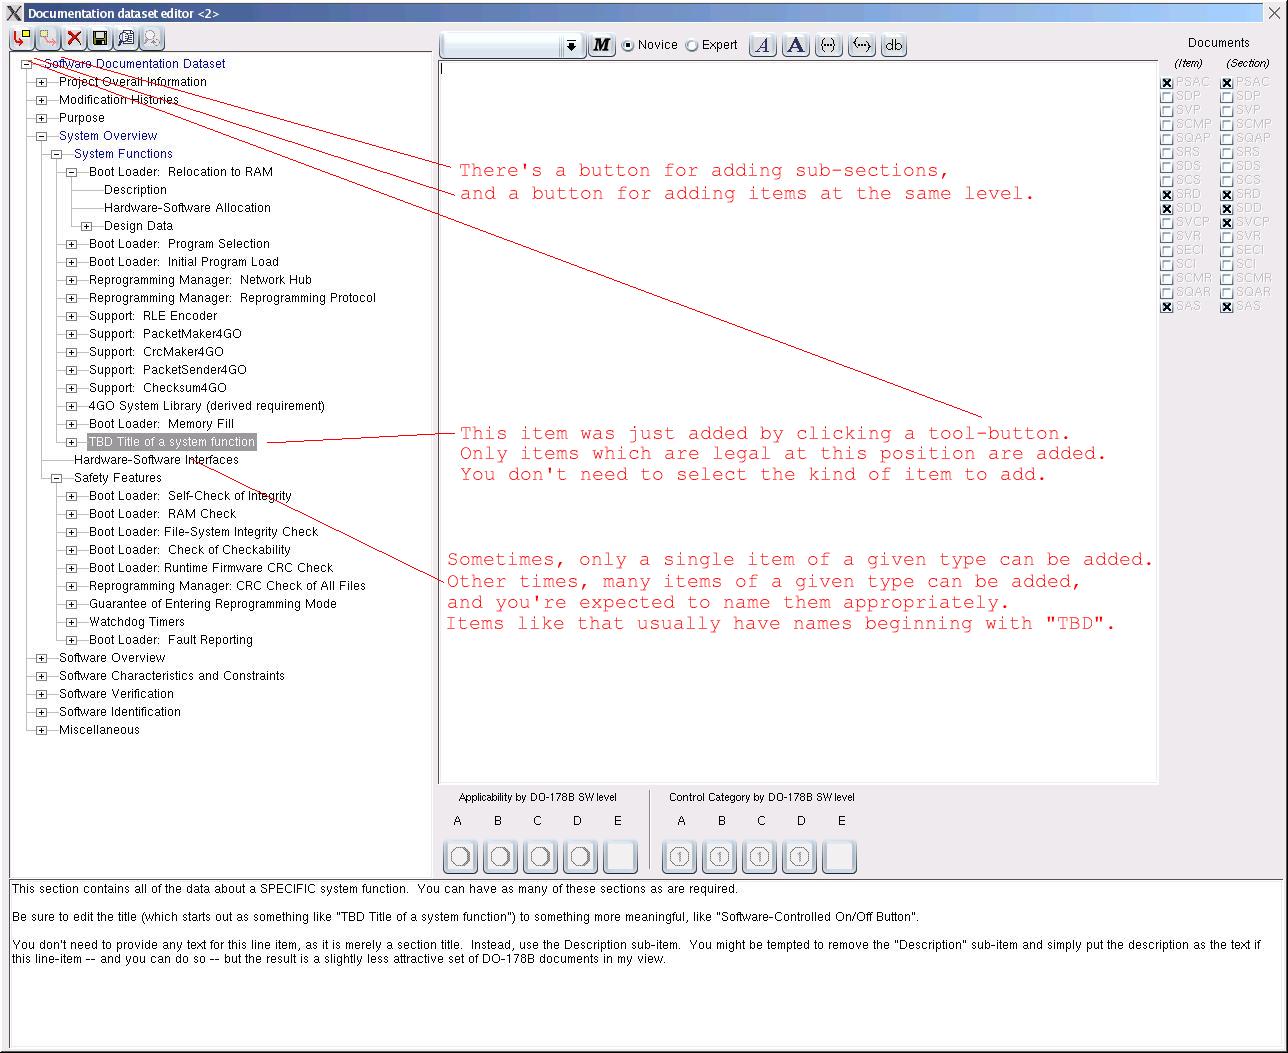1288x1053 pixels.
Task: Click the italic A formatting button
Action: [763, 45]
